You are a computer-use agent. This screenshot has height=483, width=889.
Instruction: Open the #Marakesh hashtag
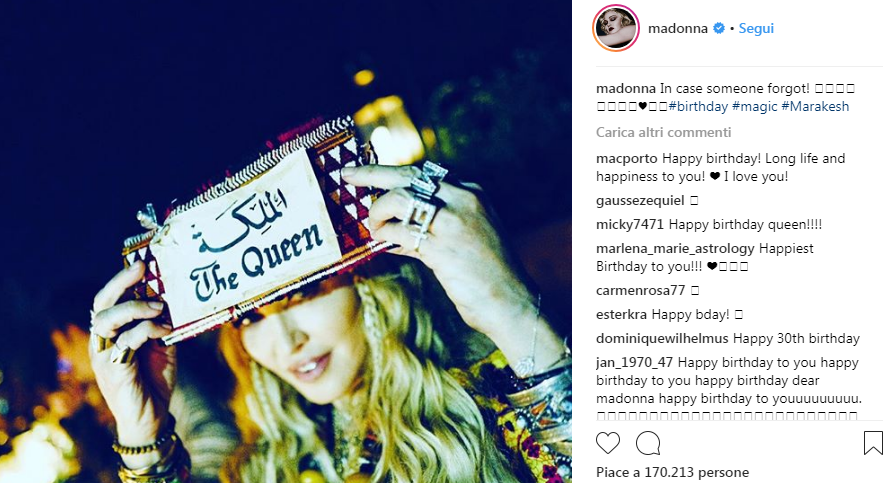tap(815, 106)
